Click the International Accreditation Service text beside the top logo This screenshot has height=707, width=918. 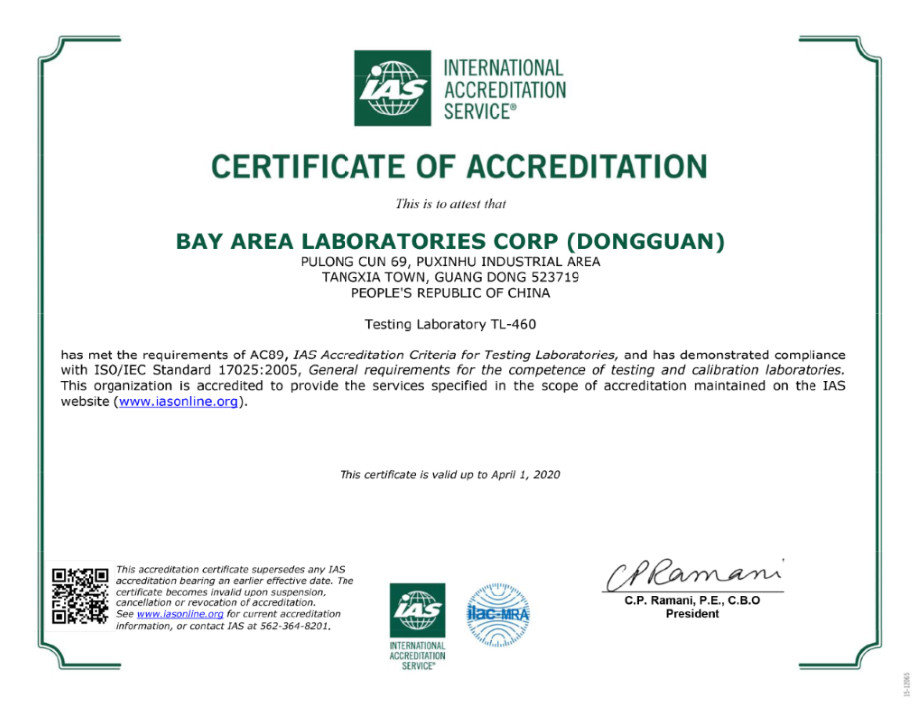tap(503, 89)
